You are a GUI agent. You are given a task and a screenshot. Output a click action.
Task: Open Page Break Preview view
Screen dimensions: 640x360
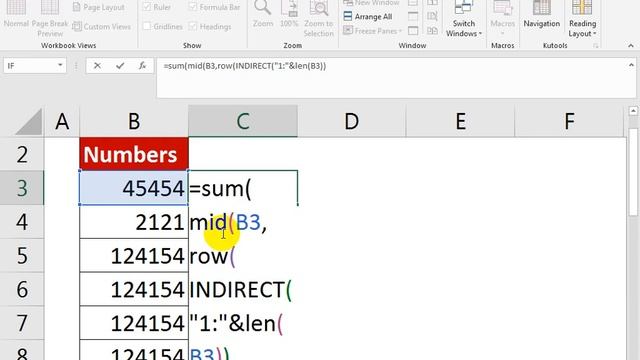(50, 19)
